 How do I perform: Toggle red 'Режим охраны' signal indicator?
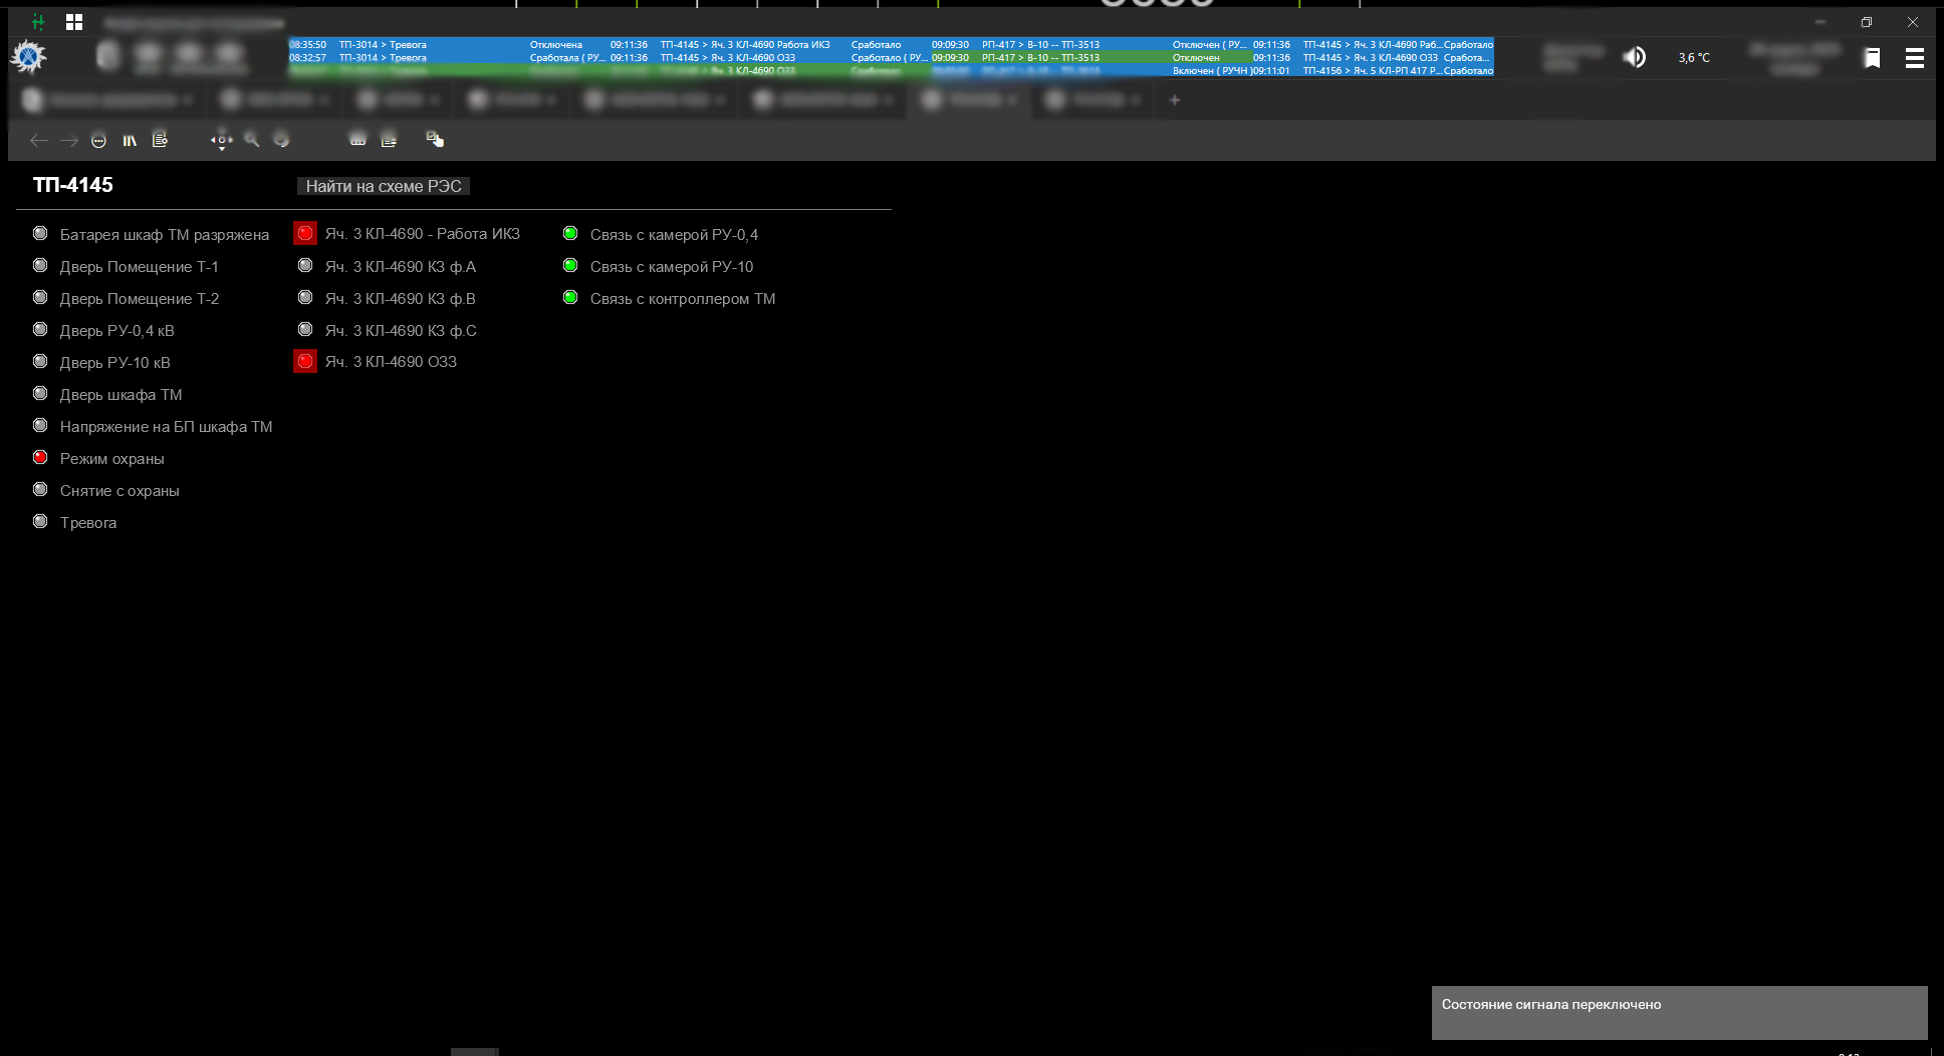[40, 457]
